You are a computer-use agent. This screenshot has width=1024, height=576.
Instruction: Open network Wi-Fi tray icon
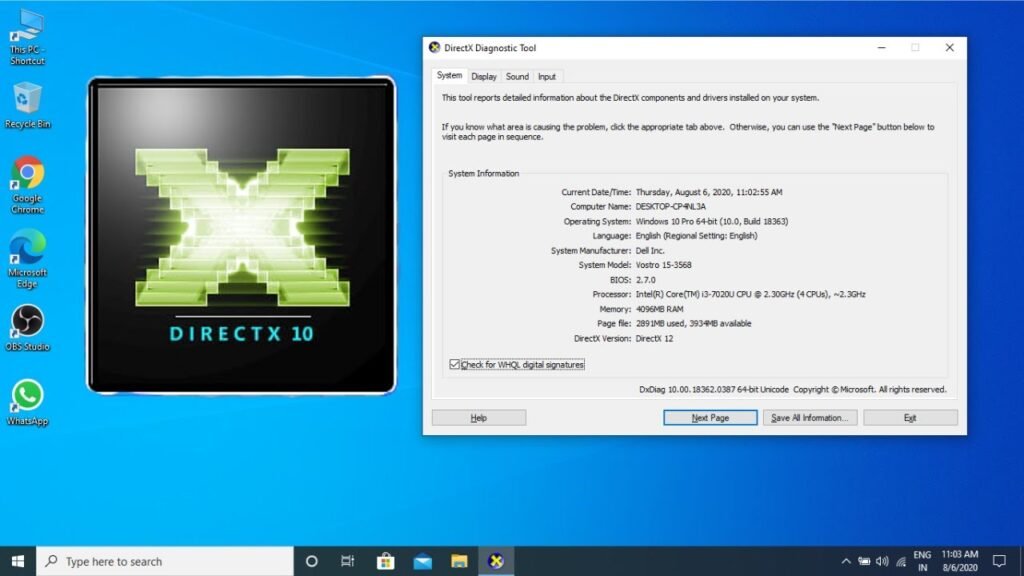pyautogui.click(x=901, y=561)
